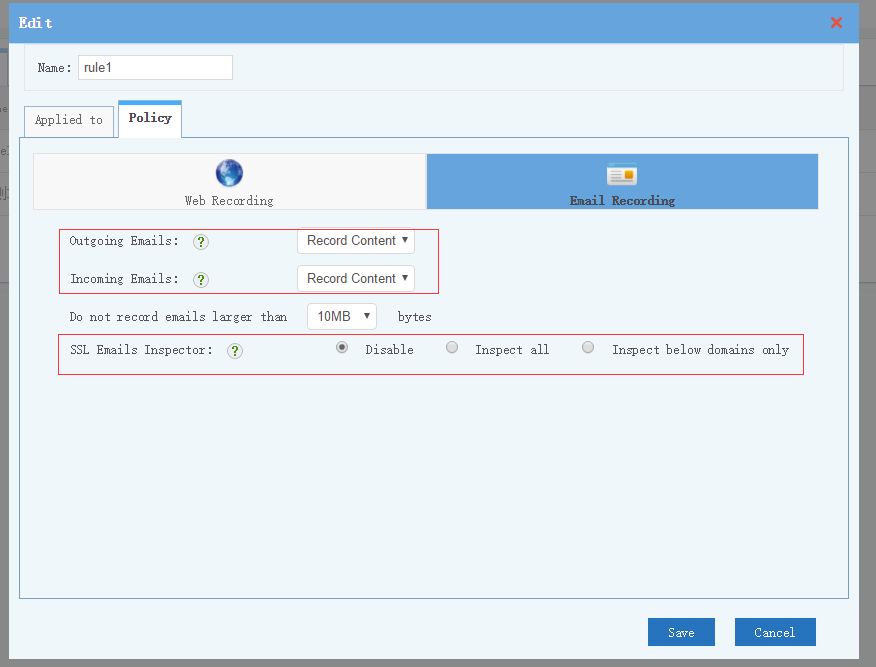Save the rule settings

coord(681,632)
